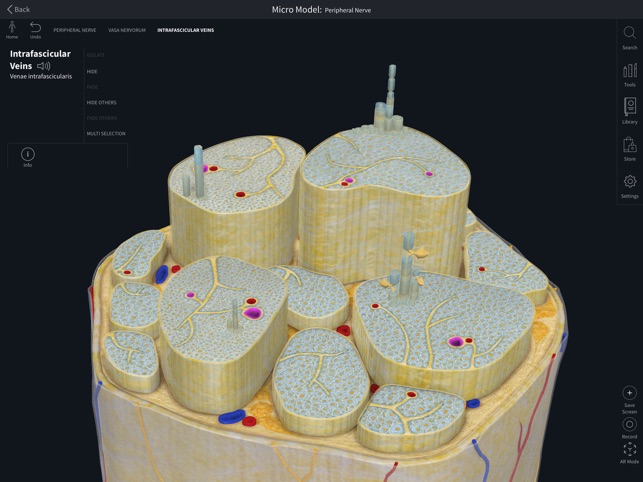Open the Home body icon
Viewport: 643px width, 482px height.
(12, 27)
